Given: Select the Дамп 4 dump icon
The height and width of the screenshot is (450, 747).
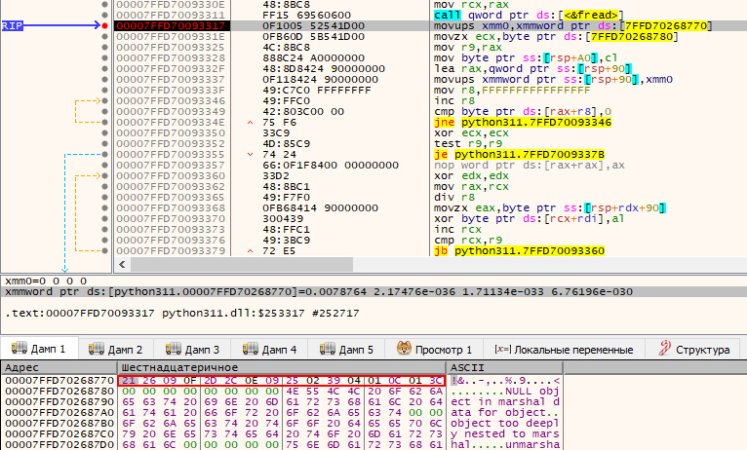Looking at the screenshot, I should [x=251, y=349].
